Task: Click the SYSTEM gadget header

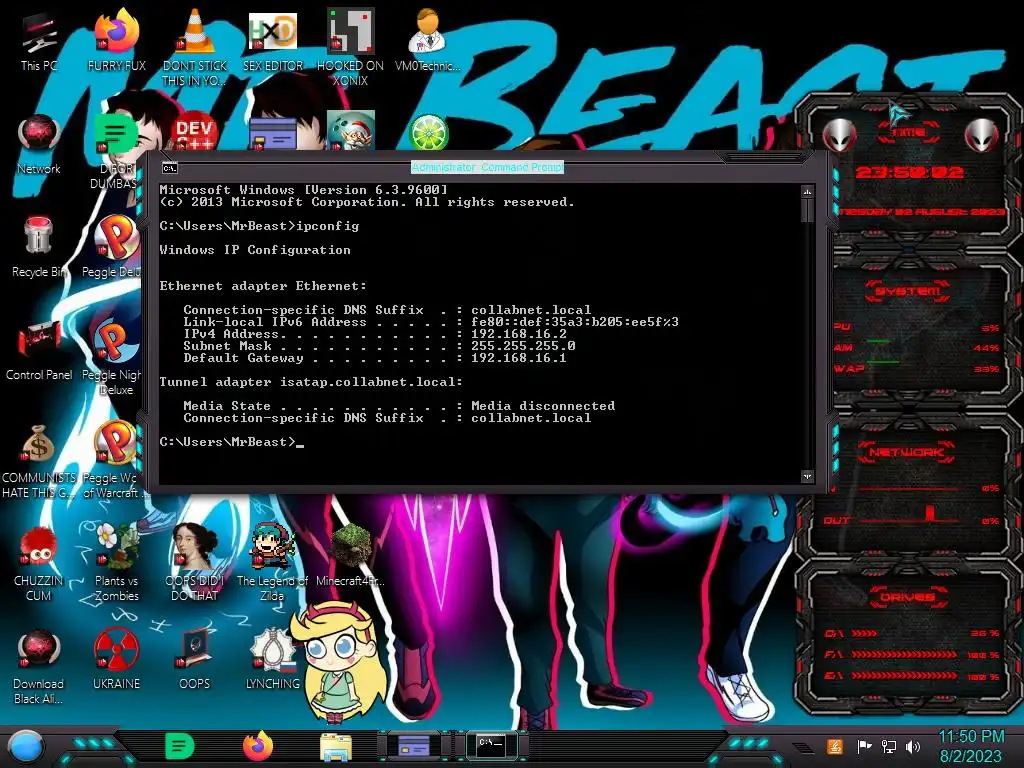Action: (x=908, y=291)
